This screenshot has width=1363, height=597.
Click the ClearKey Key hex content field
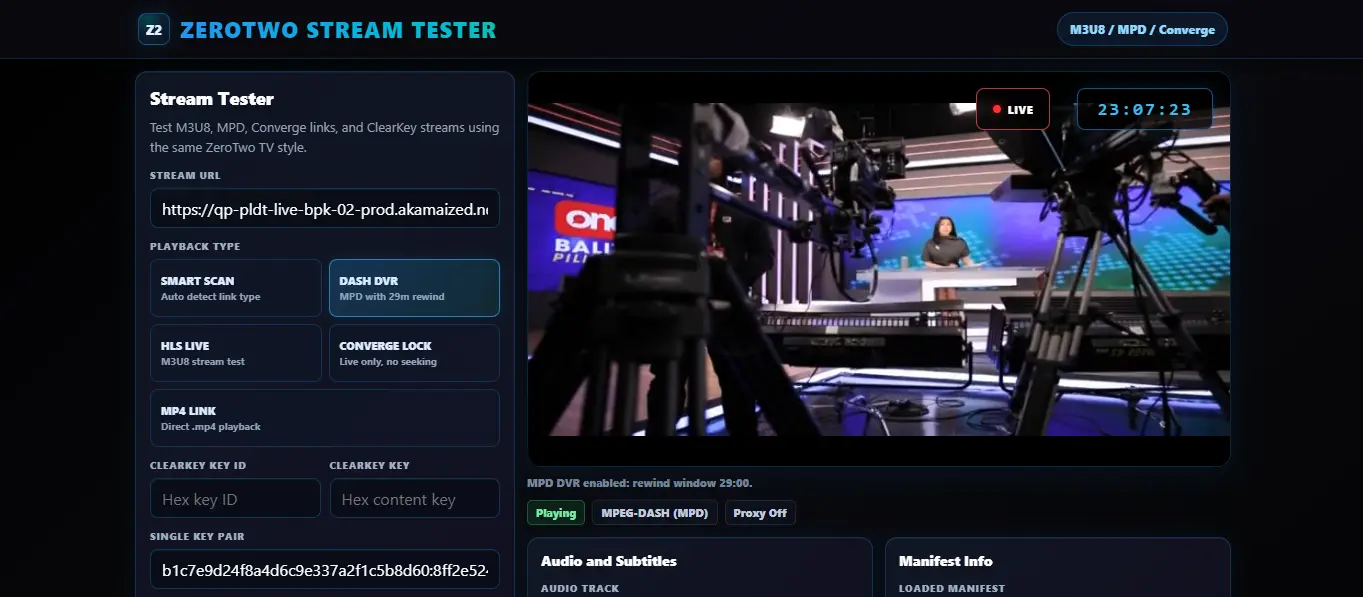pos(414,498)
